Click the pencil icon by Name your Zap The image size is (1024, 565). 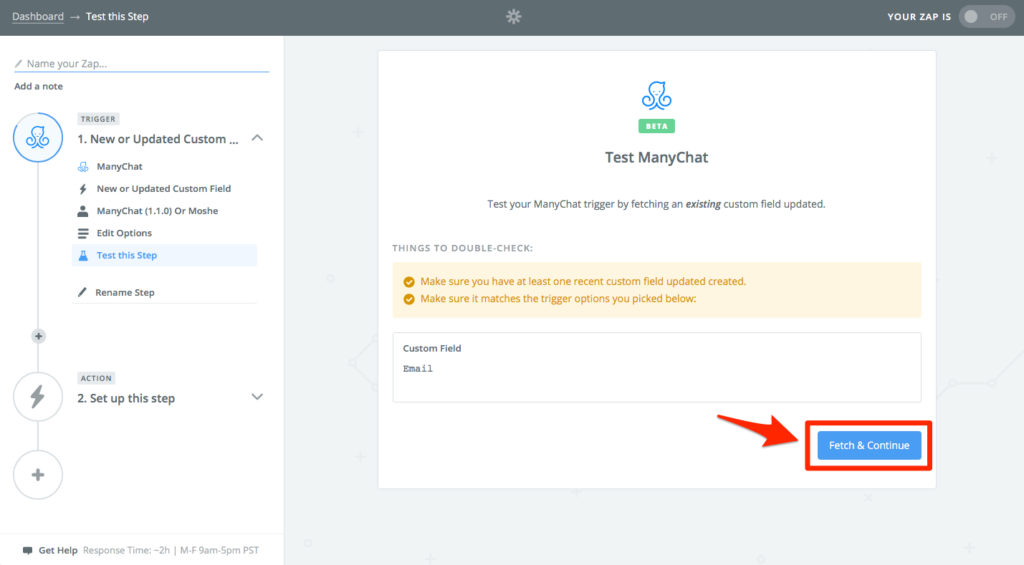click(18, 63)
